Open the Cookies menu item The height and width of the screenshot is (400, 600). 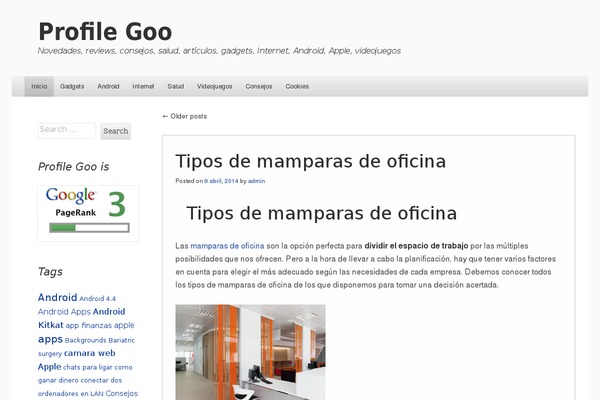(x=297, y=87)
